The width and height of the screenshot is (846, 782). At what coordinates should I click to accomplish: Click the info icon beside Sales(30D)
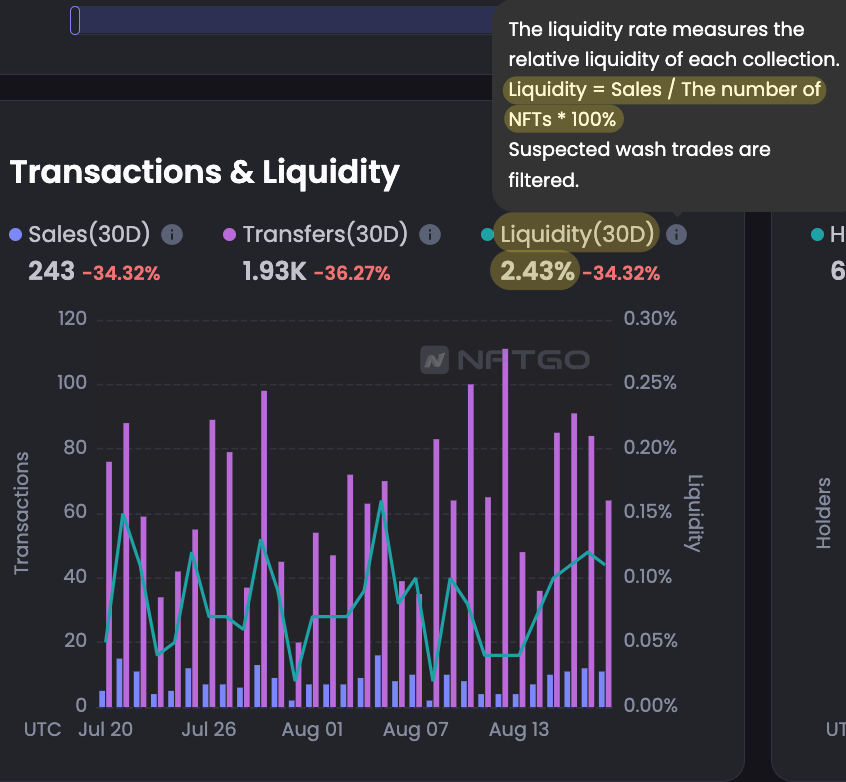coord(172,235)
